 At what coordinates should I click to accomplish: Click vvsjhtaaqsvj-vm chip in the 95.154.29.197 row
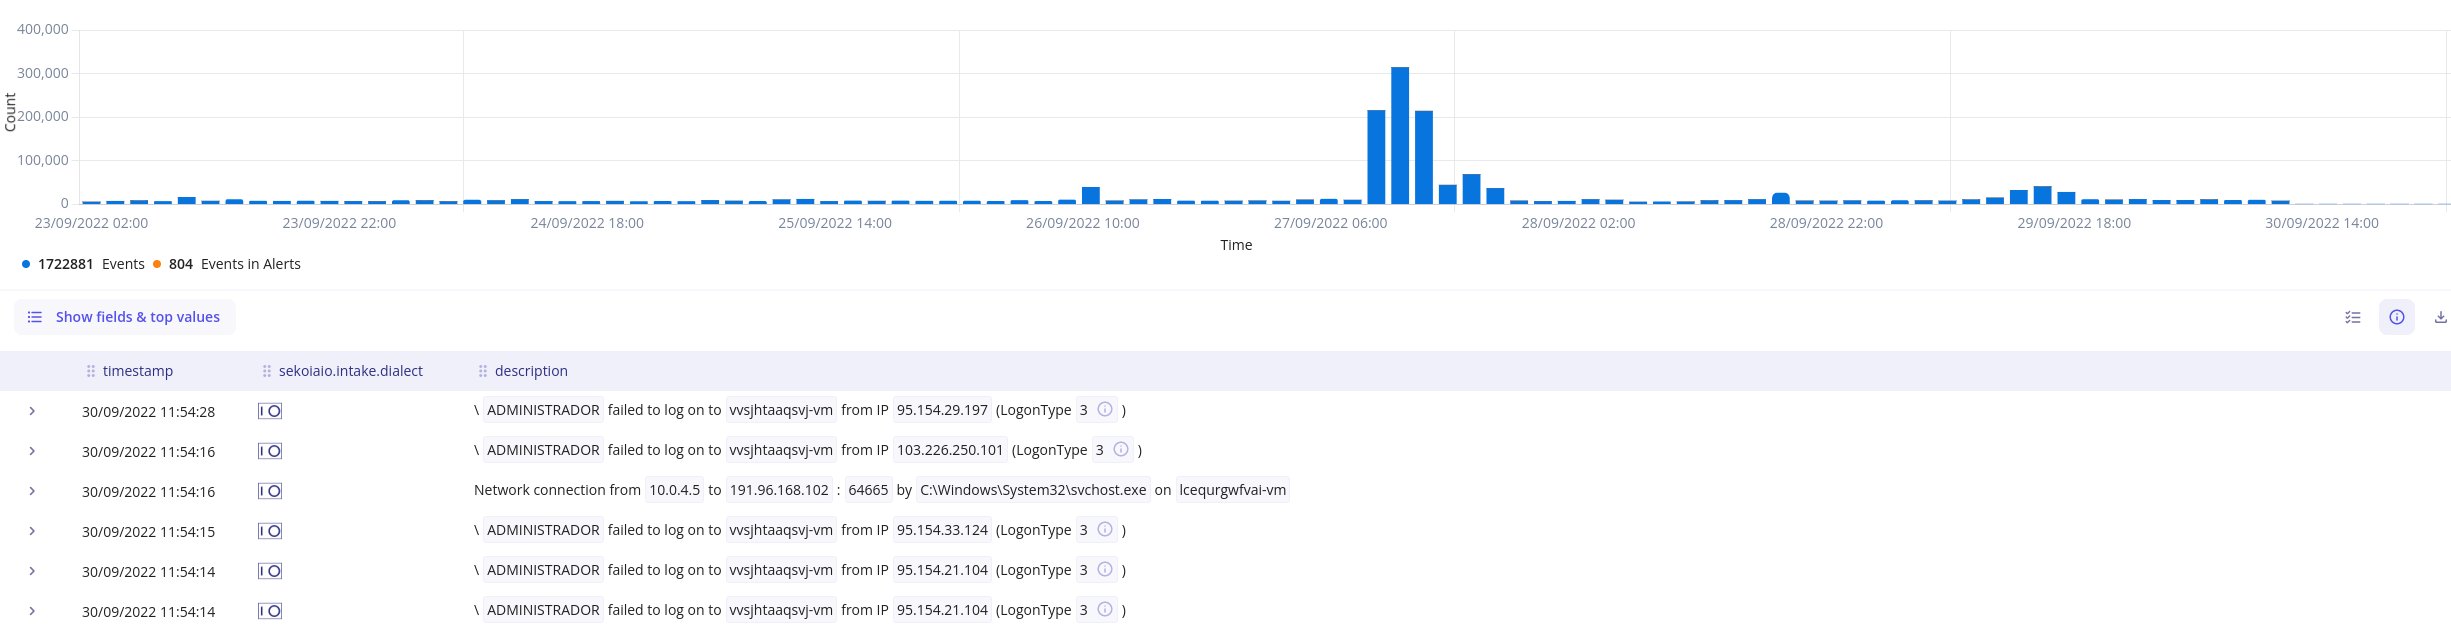(x=781, y=410)
